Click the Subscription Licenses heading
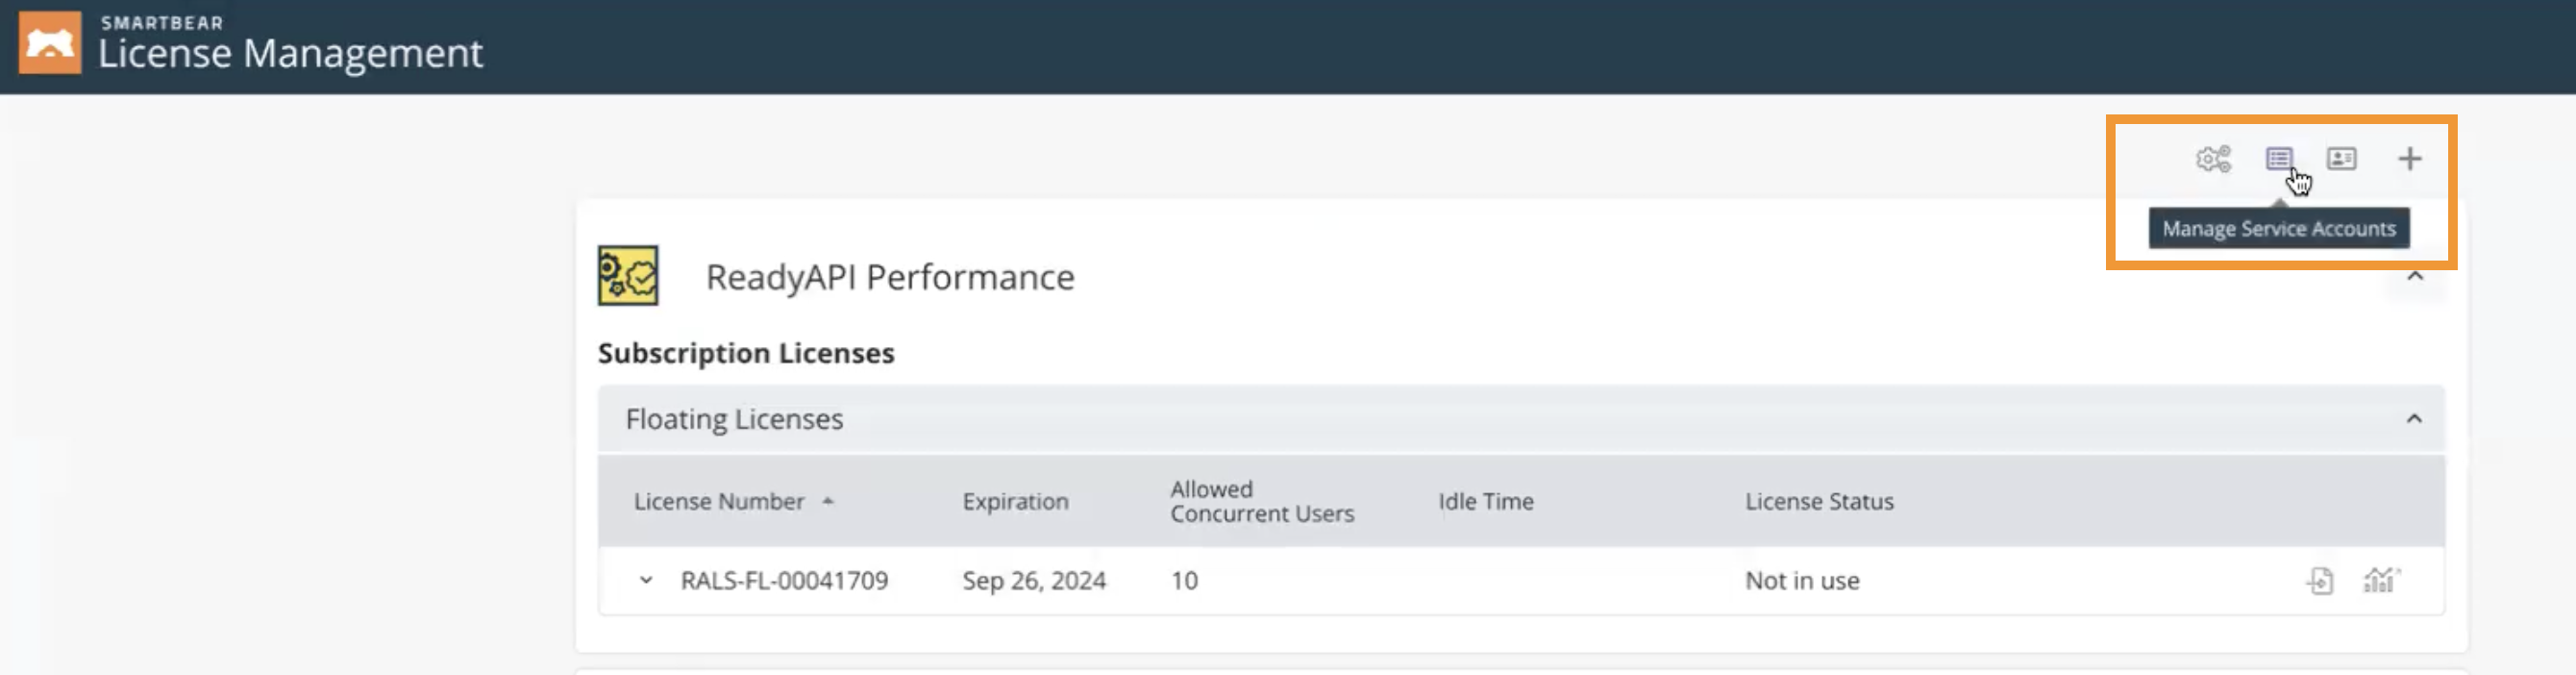Image resolution: width=2576 pixels, height=675 pixels. pyautogui.click(x=746, y=353)
